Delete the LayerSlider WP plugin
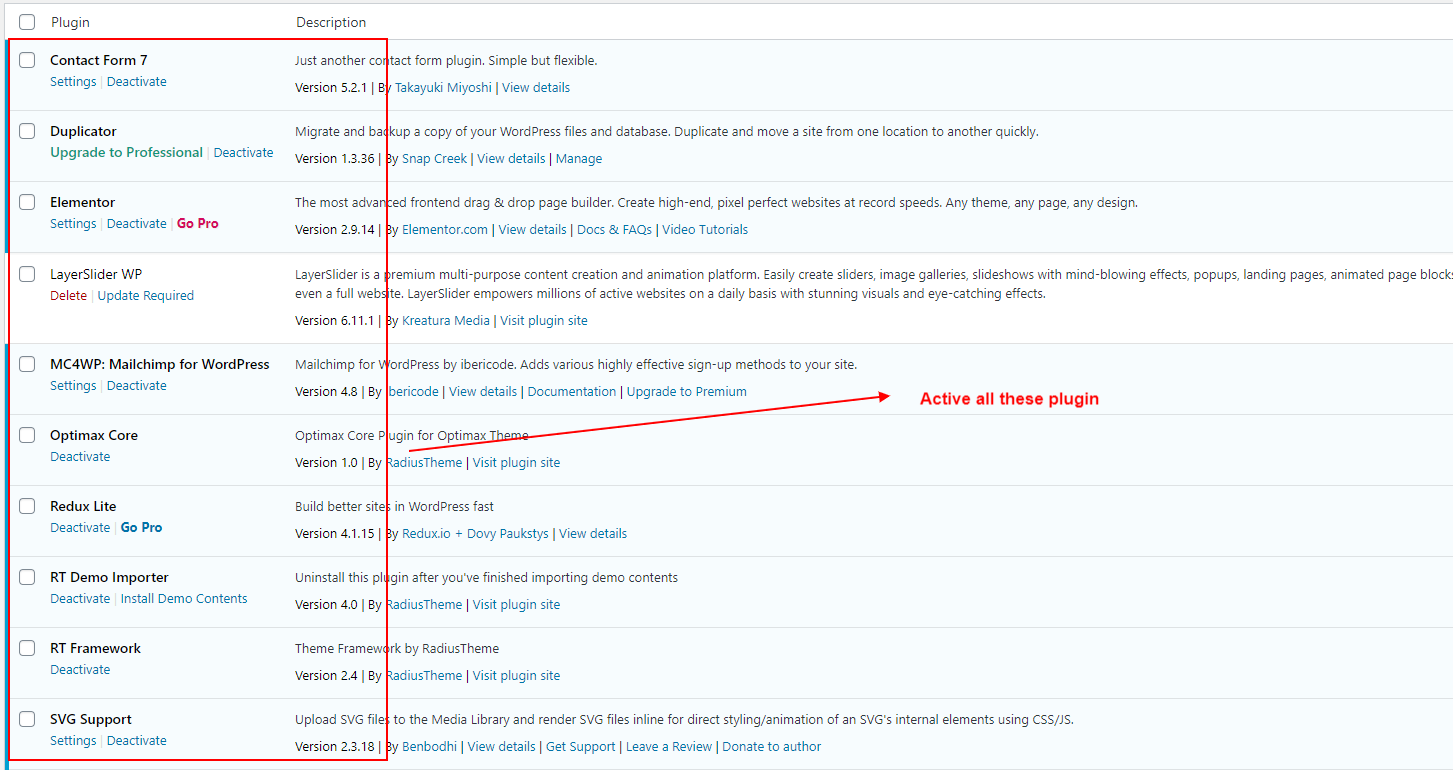Image resolution: width=1453 pixels, height=770 pixels. click(x=69, y=296)
